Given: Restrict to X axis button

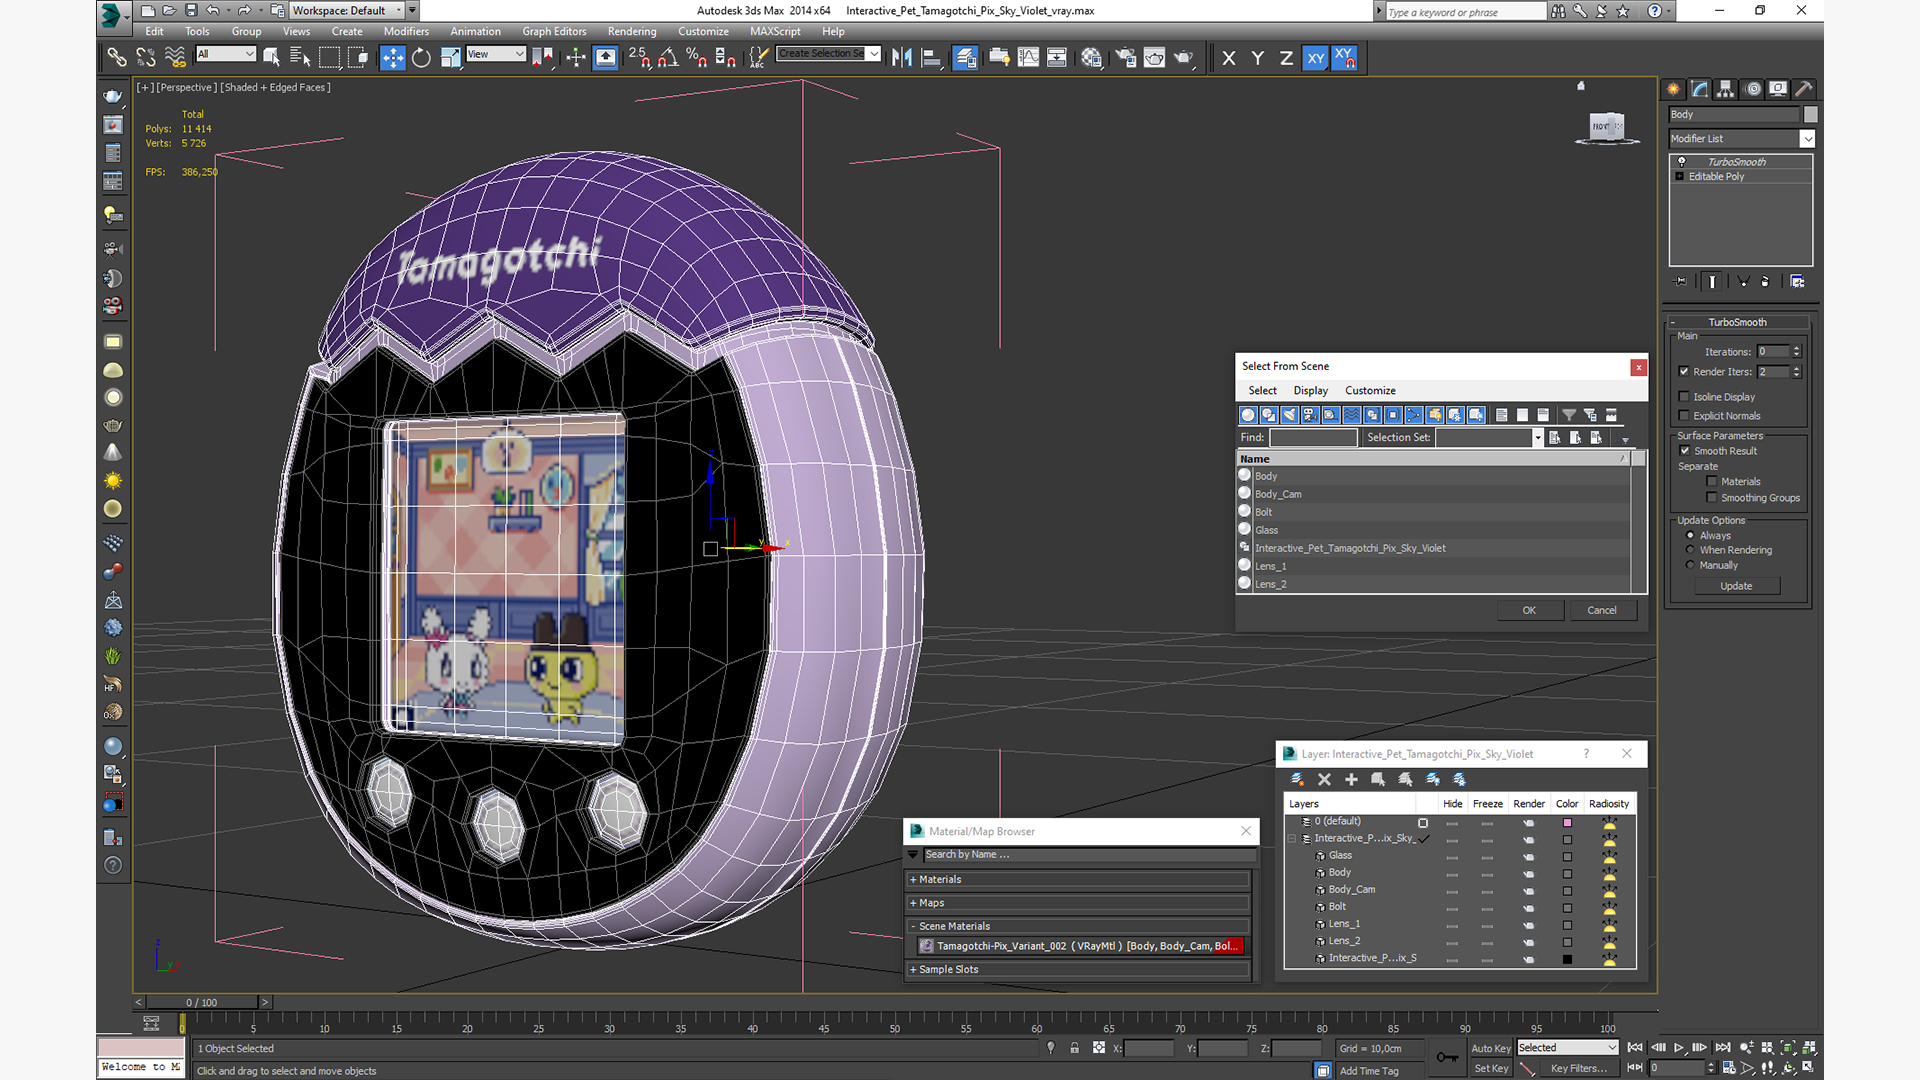Looking at the screenshot, I should pyautogui.click(x=1229, y=58).
